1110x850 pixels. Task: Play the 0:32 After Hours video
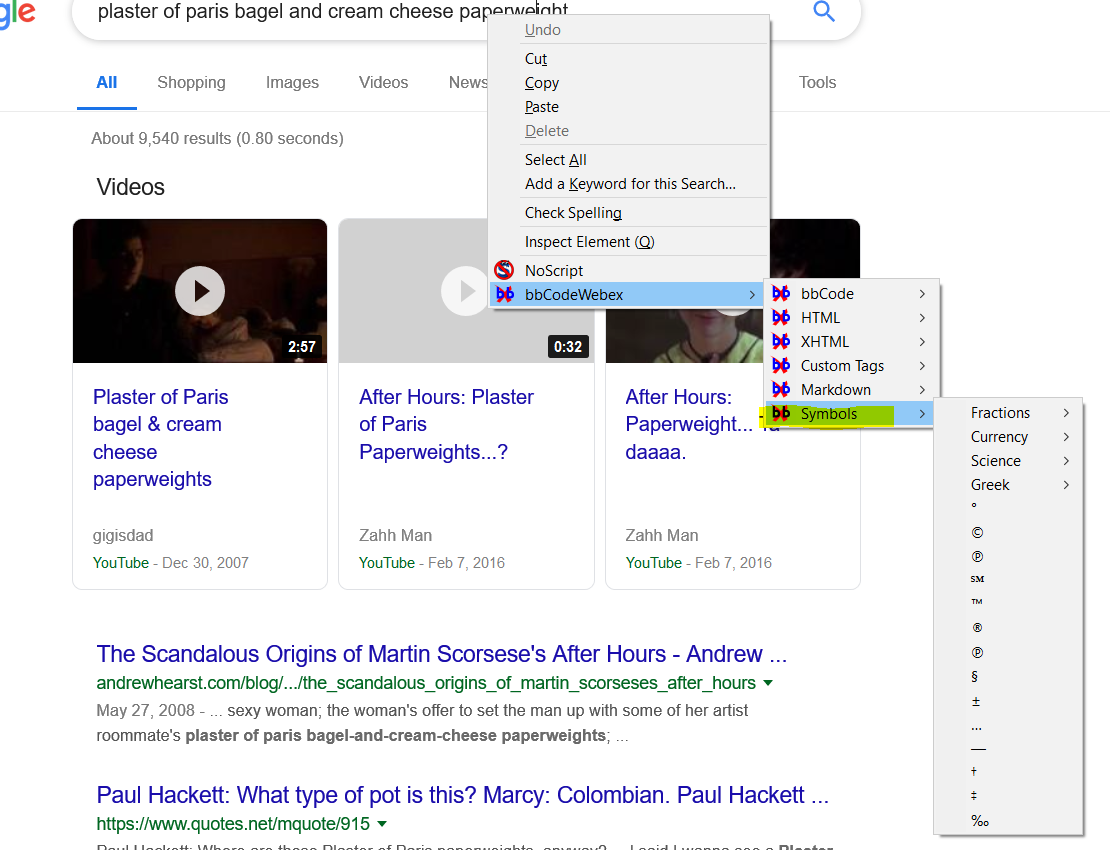click(x=465, y=291)
